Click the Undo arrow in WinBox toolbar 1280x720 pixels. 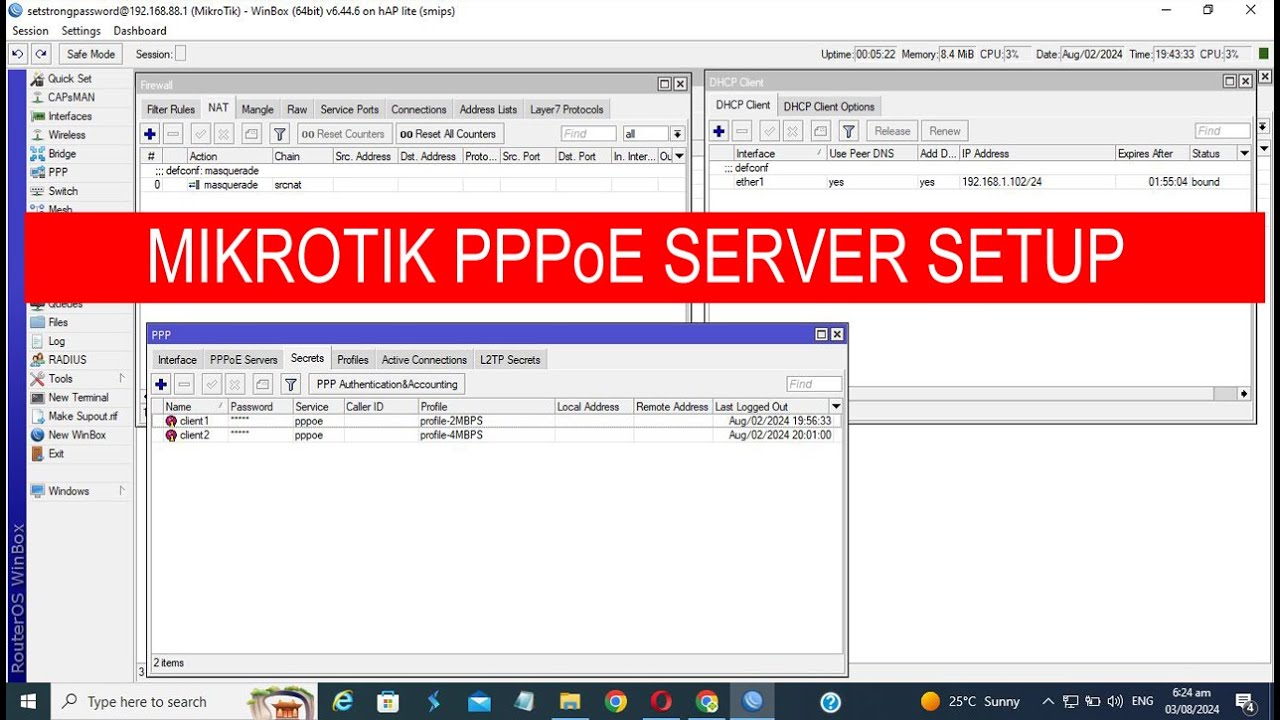tap(17, 54)
